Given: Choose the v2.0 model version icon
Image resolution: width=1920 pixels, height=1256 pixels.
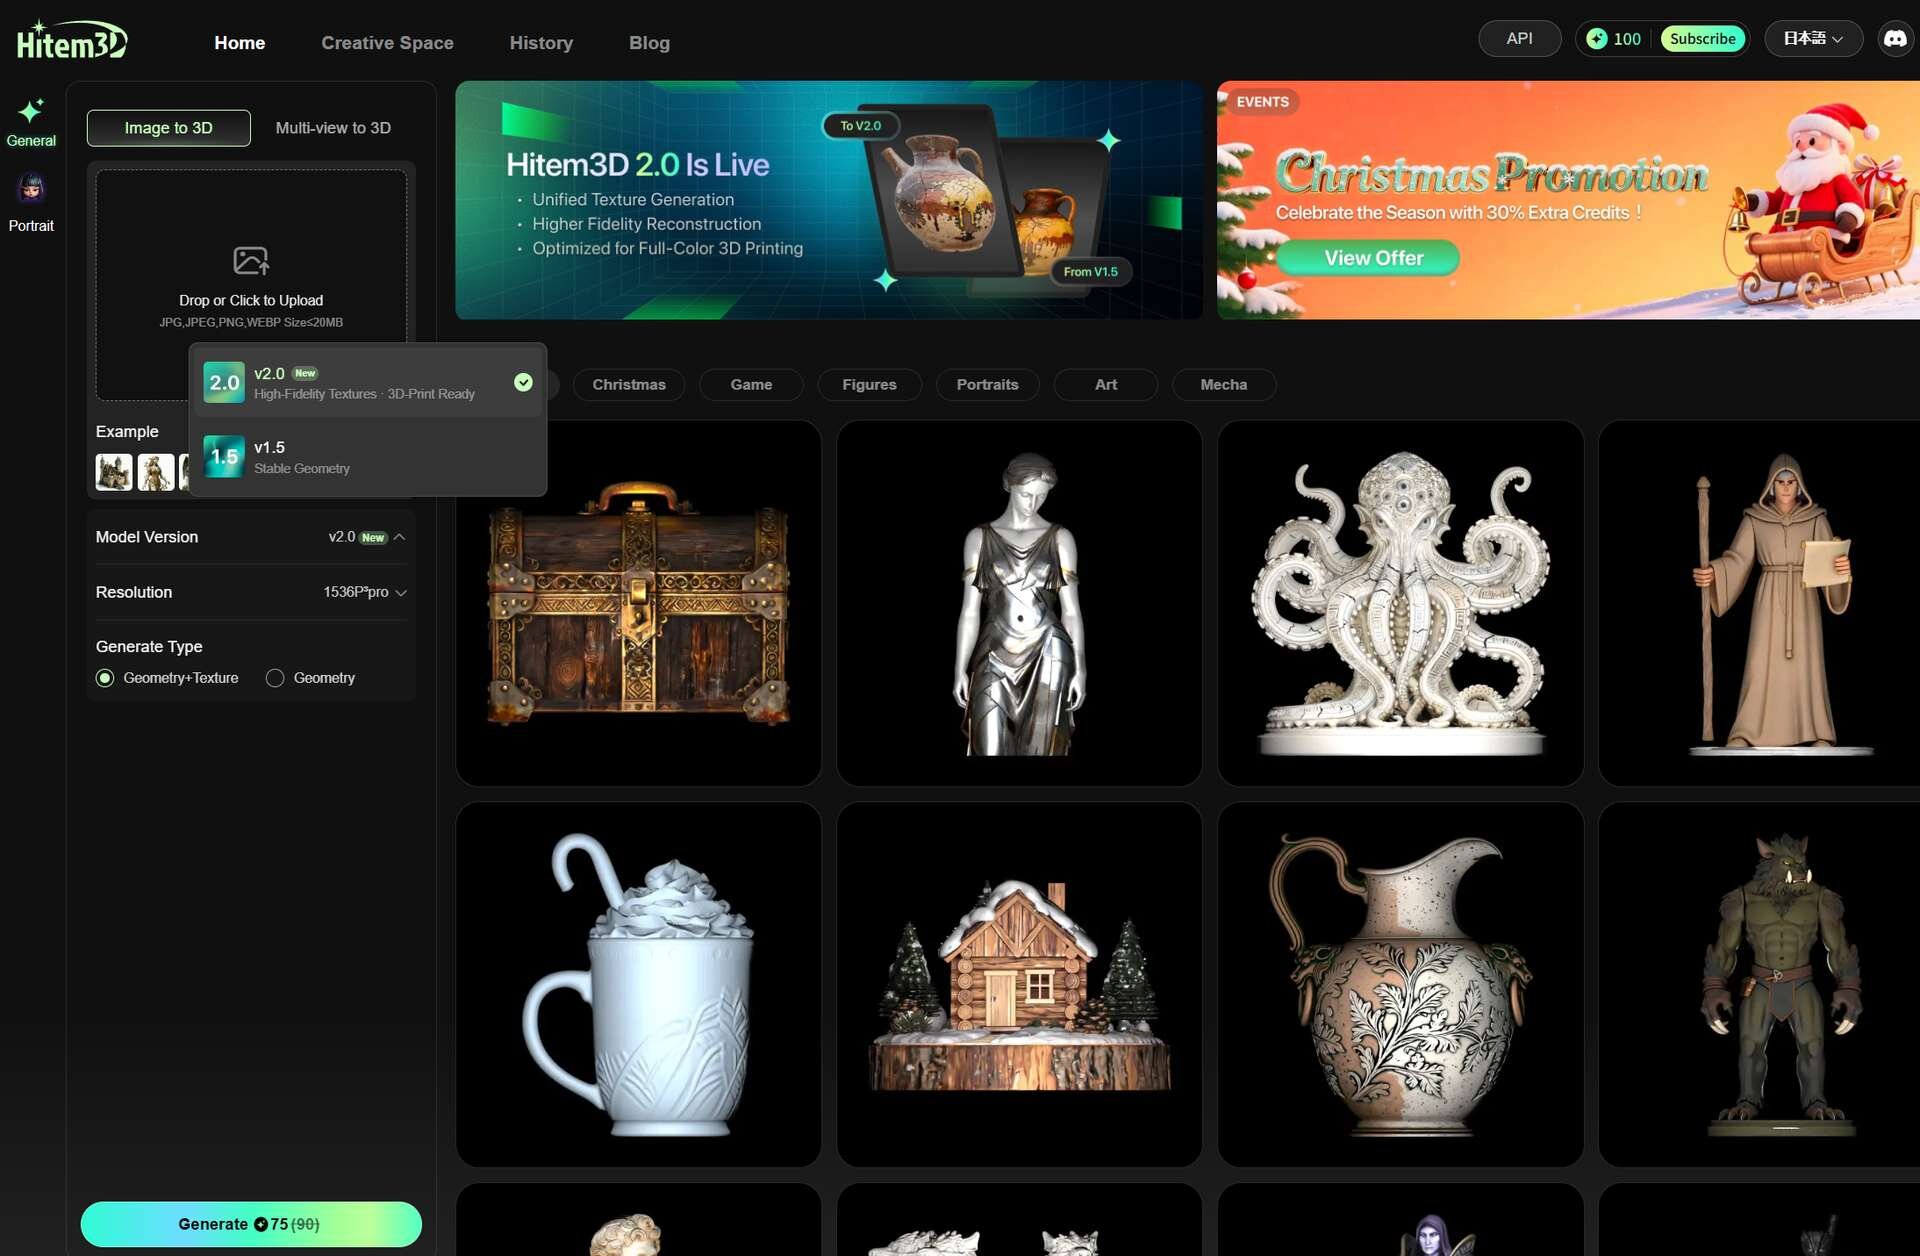Looking at the screenshot, I should tap(224, 383).
